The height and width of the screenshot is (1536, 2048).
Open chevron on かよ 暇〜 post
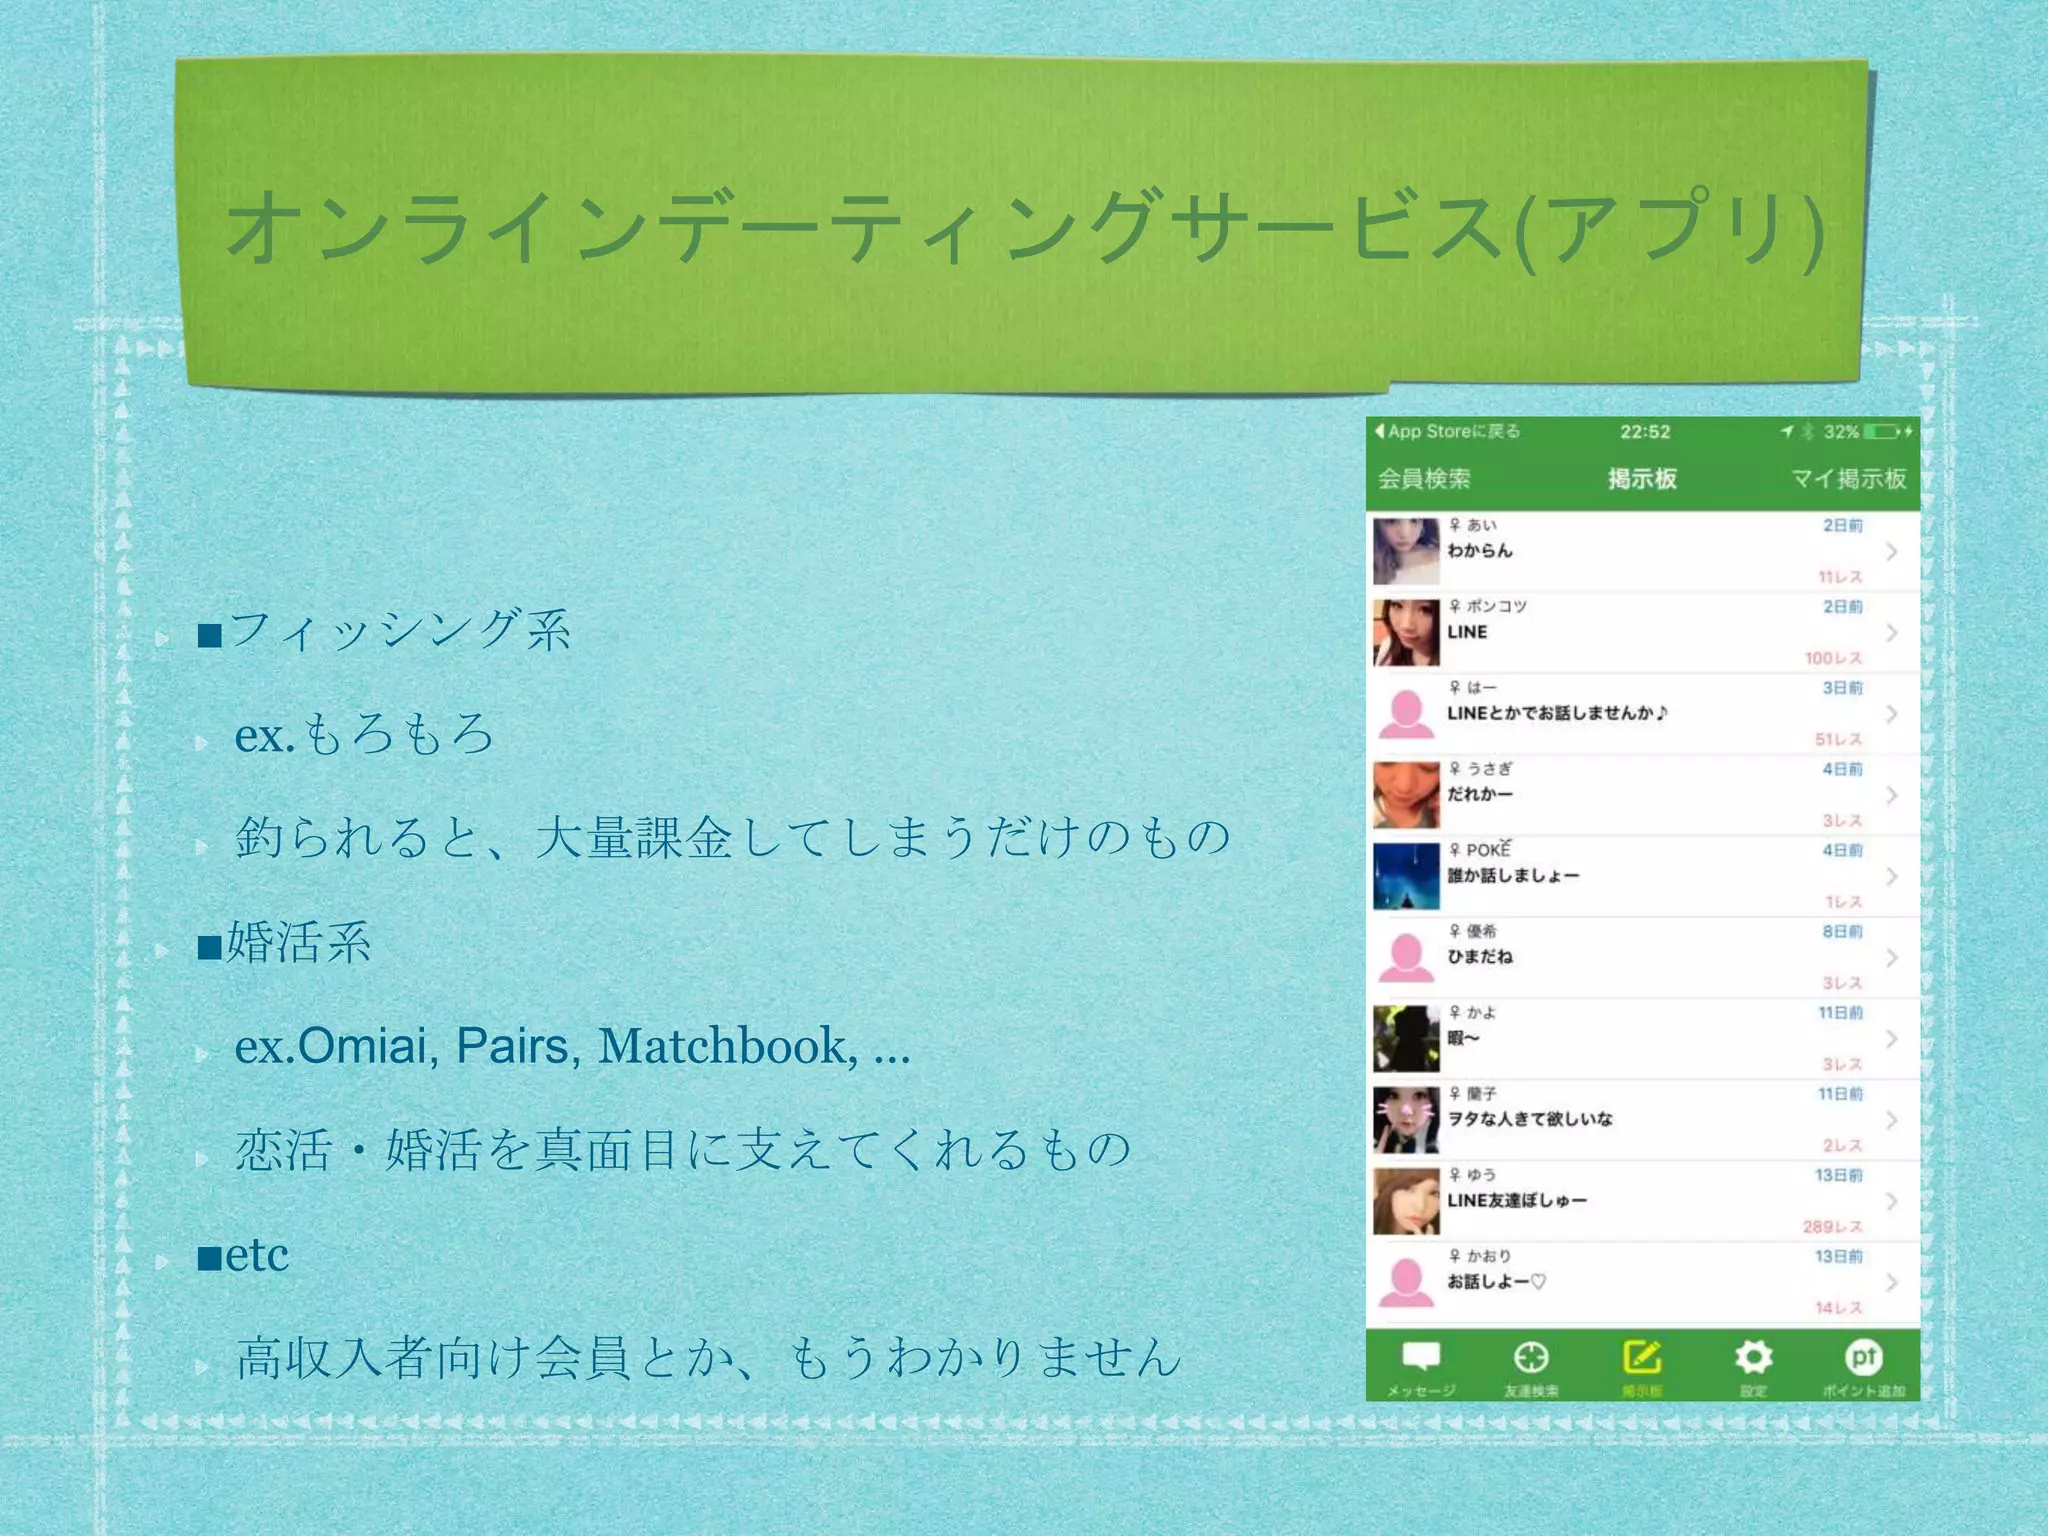pos(1891,1039)
